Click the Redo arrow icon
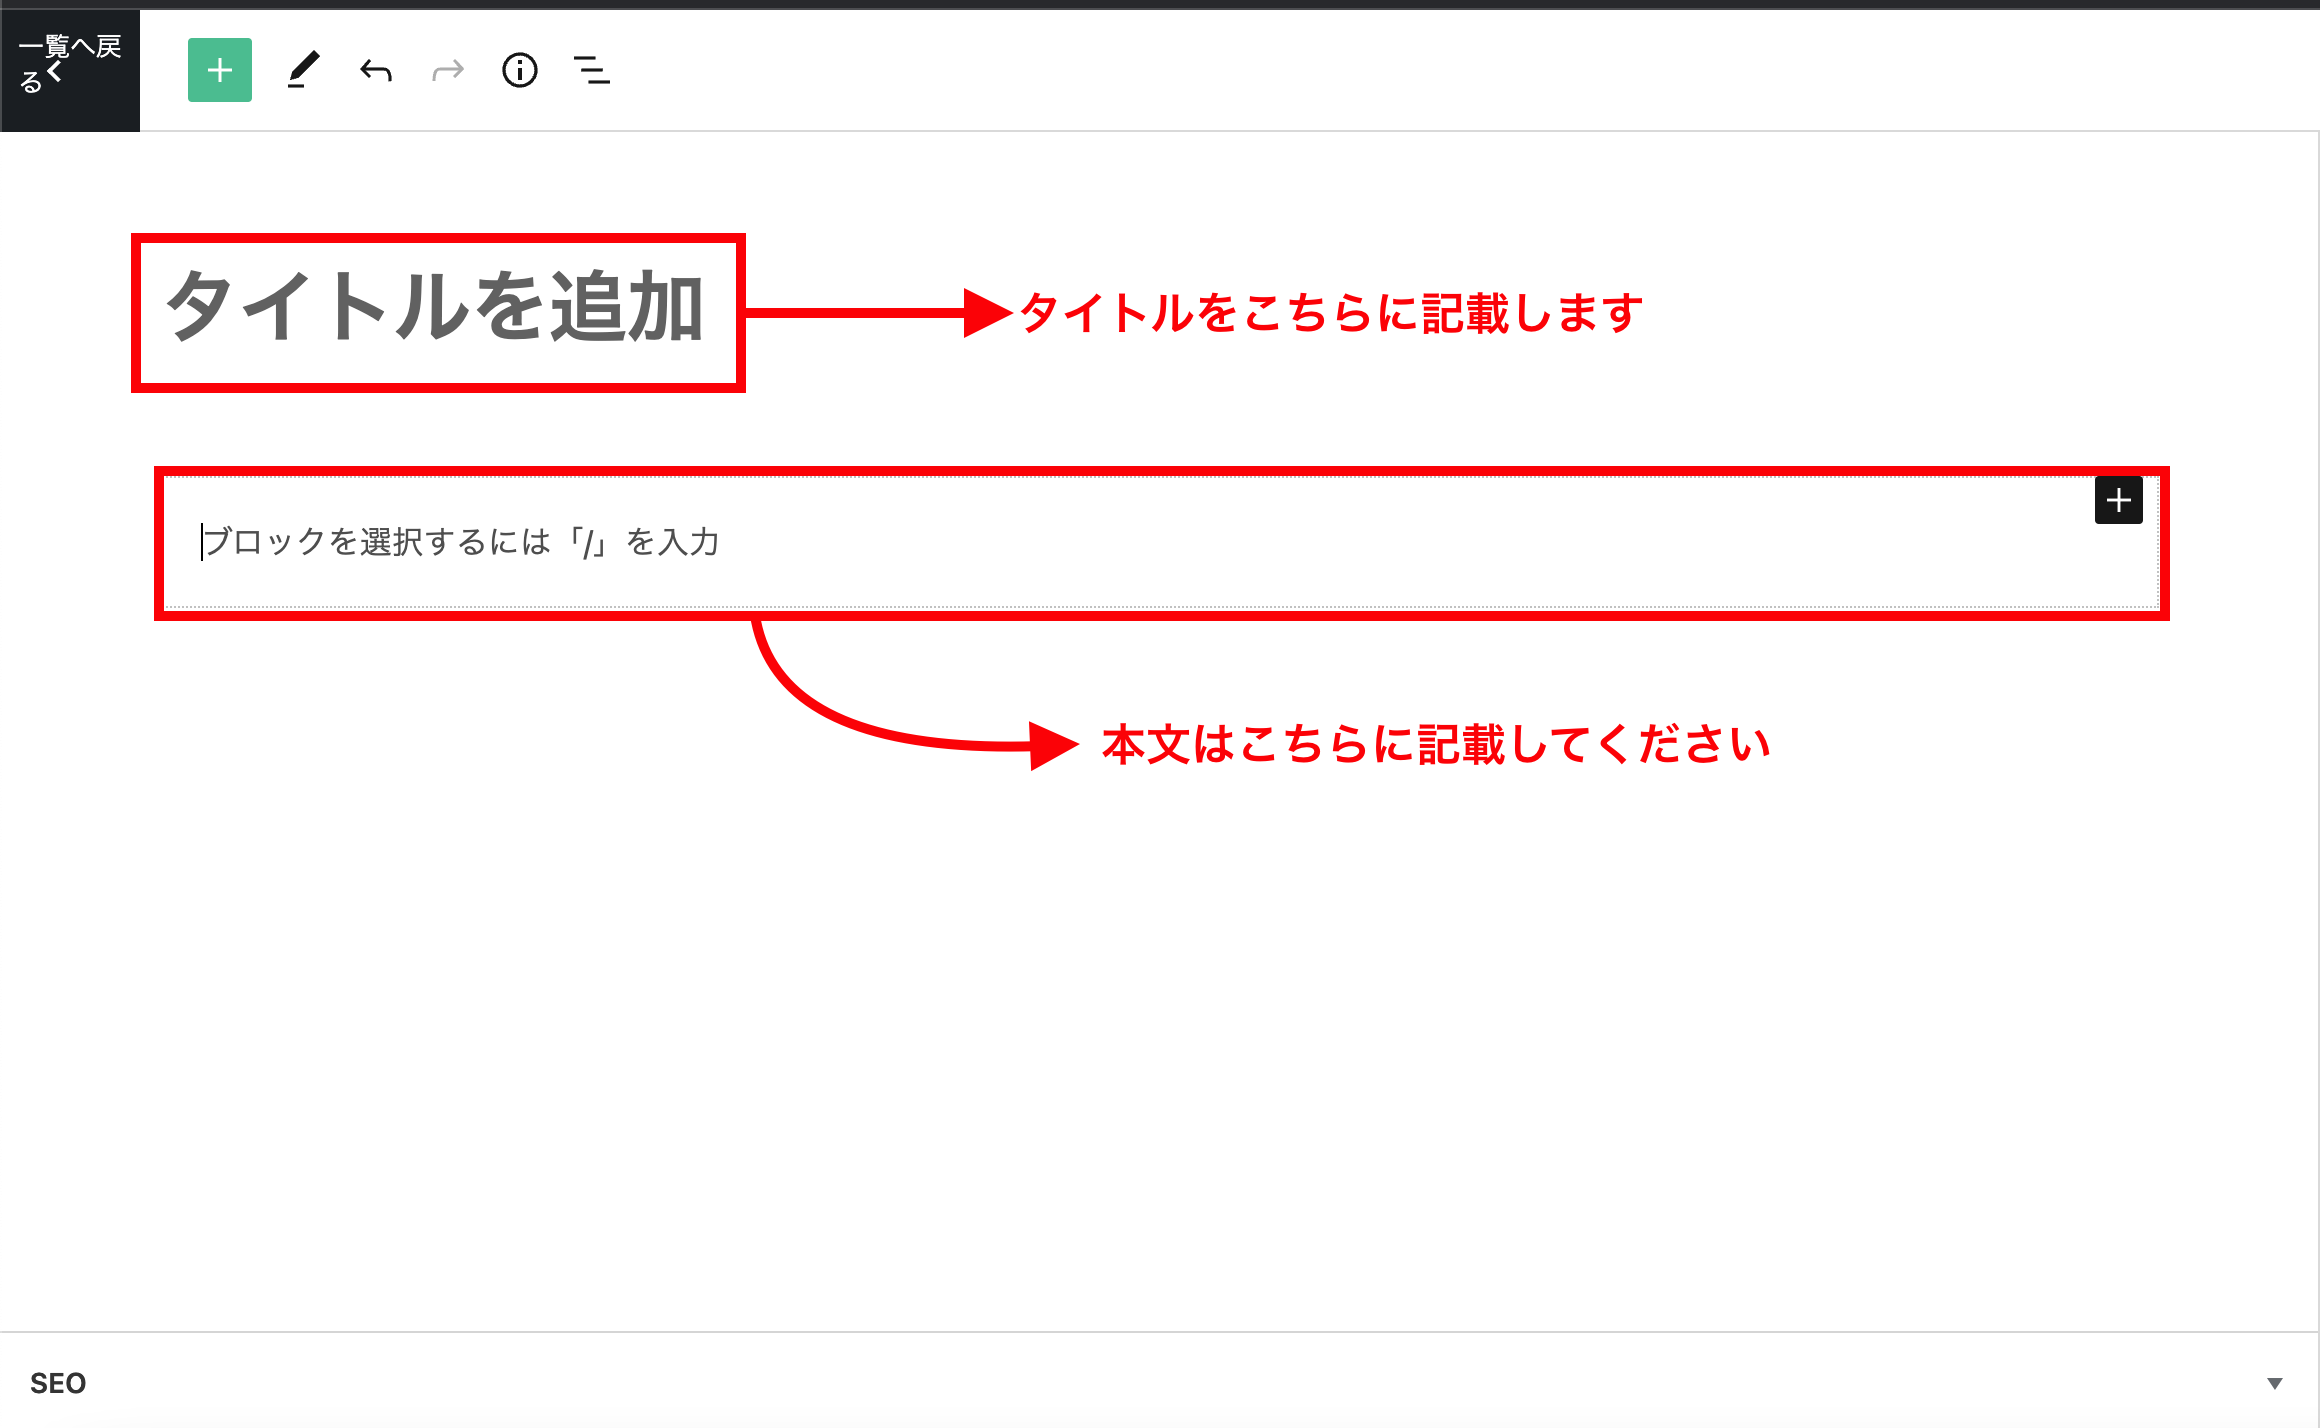This screenshot has width=2320, height=1428. [448, 70]
